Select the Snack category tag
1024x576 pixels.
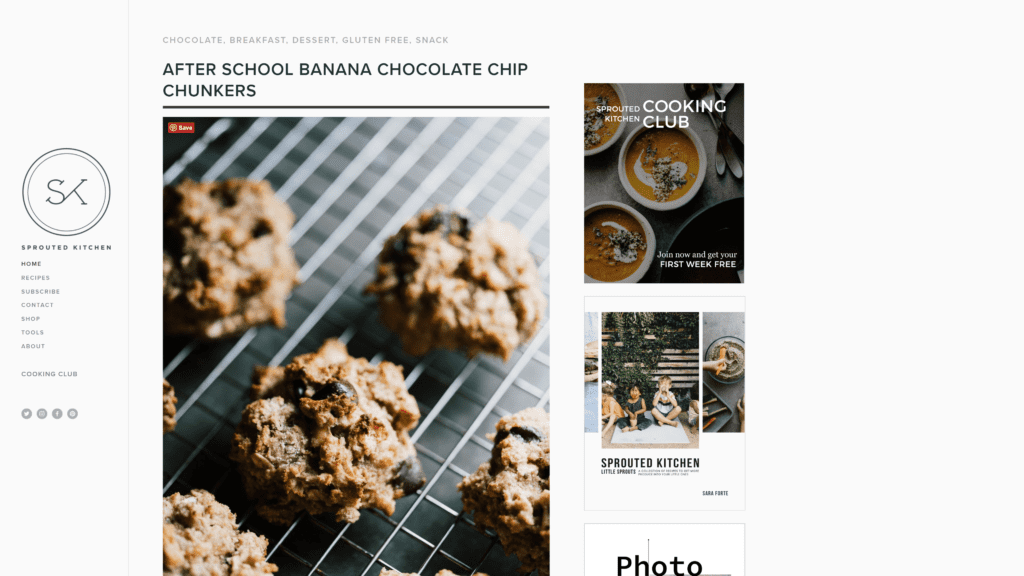pyautogui.click(x=432, y=40)
